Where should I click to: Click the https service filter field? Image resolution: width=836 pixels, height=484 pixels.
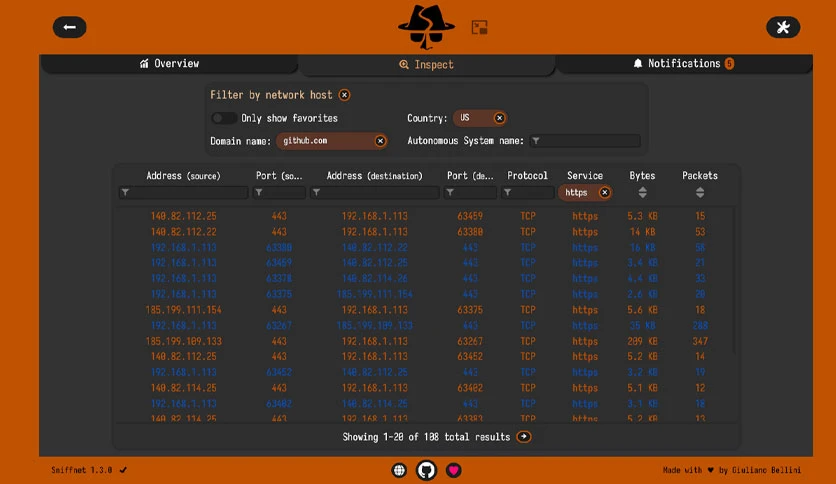click(585, 192)
